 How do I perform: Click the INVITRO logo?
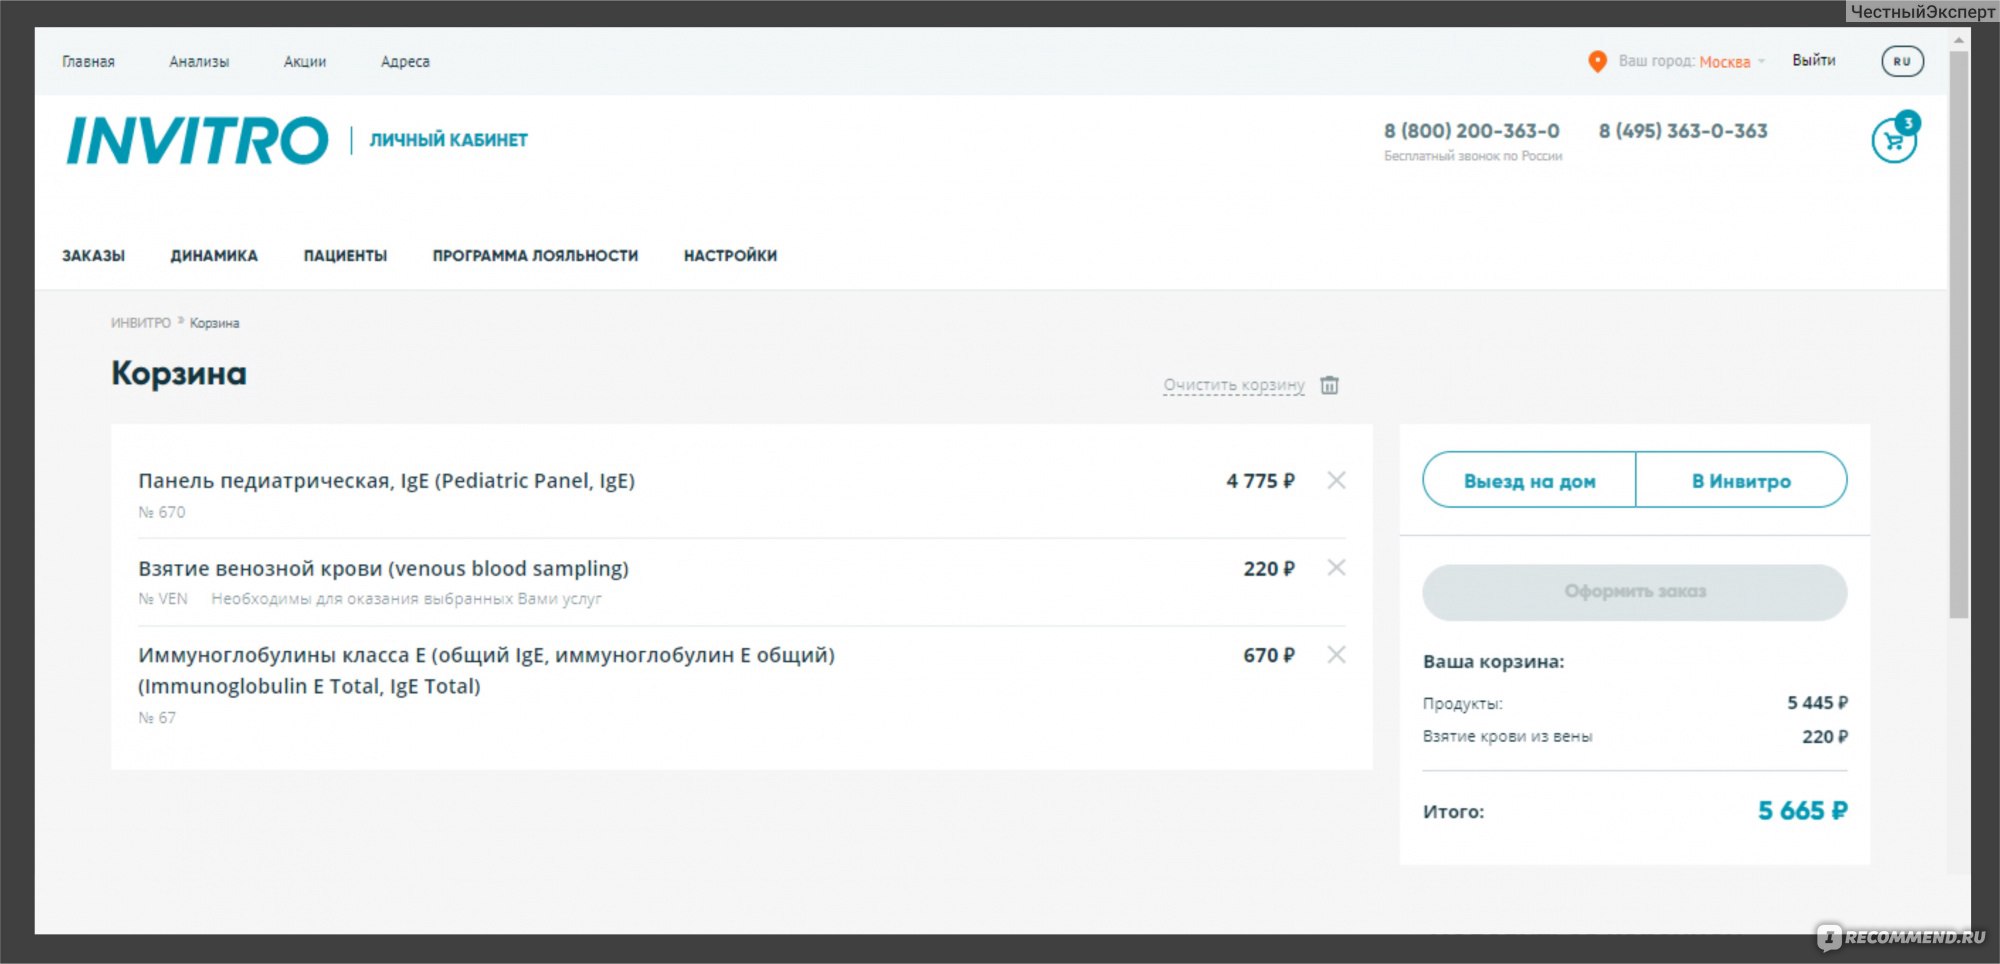coord(197,140)
